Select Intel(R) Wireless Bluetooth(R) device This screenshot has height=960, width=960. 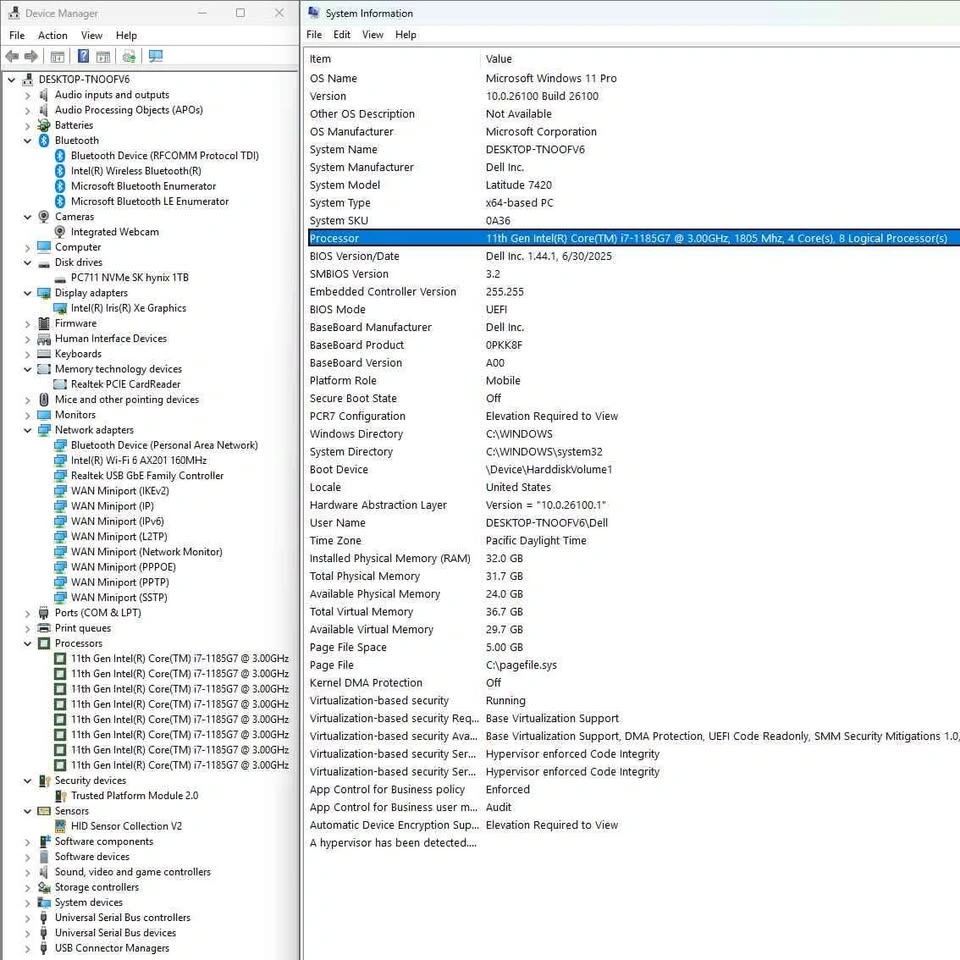click(x=135, y=171)
